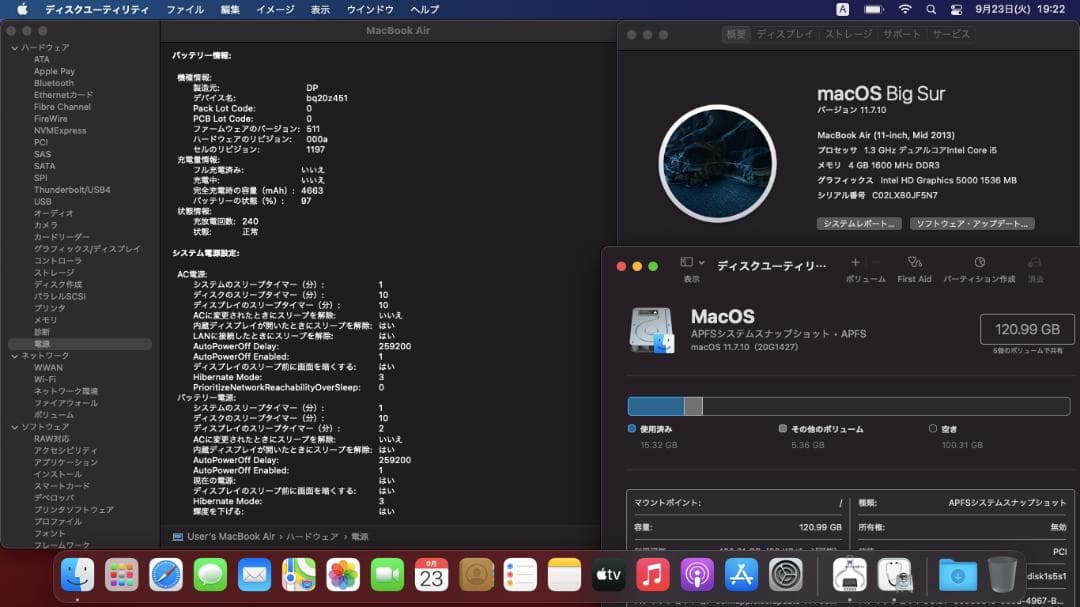Click the 使用済み legend marker
Screen dimensions: 1080x607
click(x=629, y=427)
